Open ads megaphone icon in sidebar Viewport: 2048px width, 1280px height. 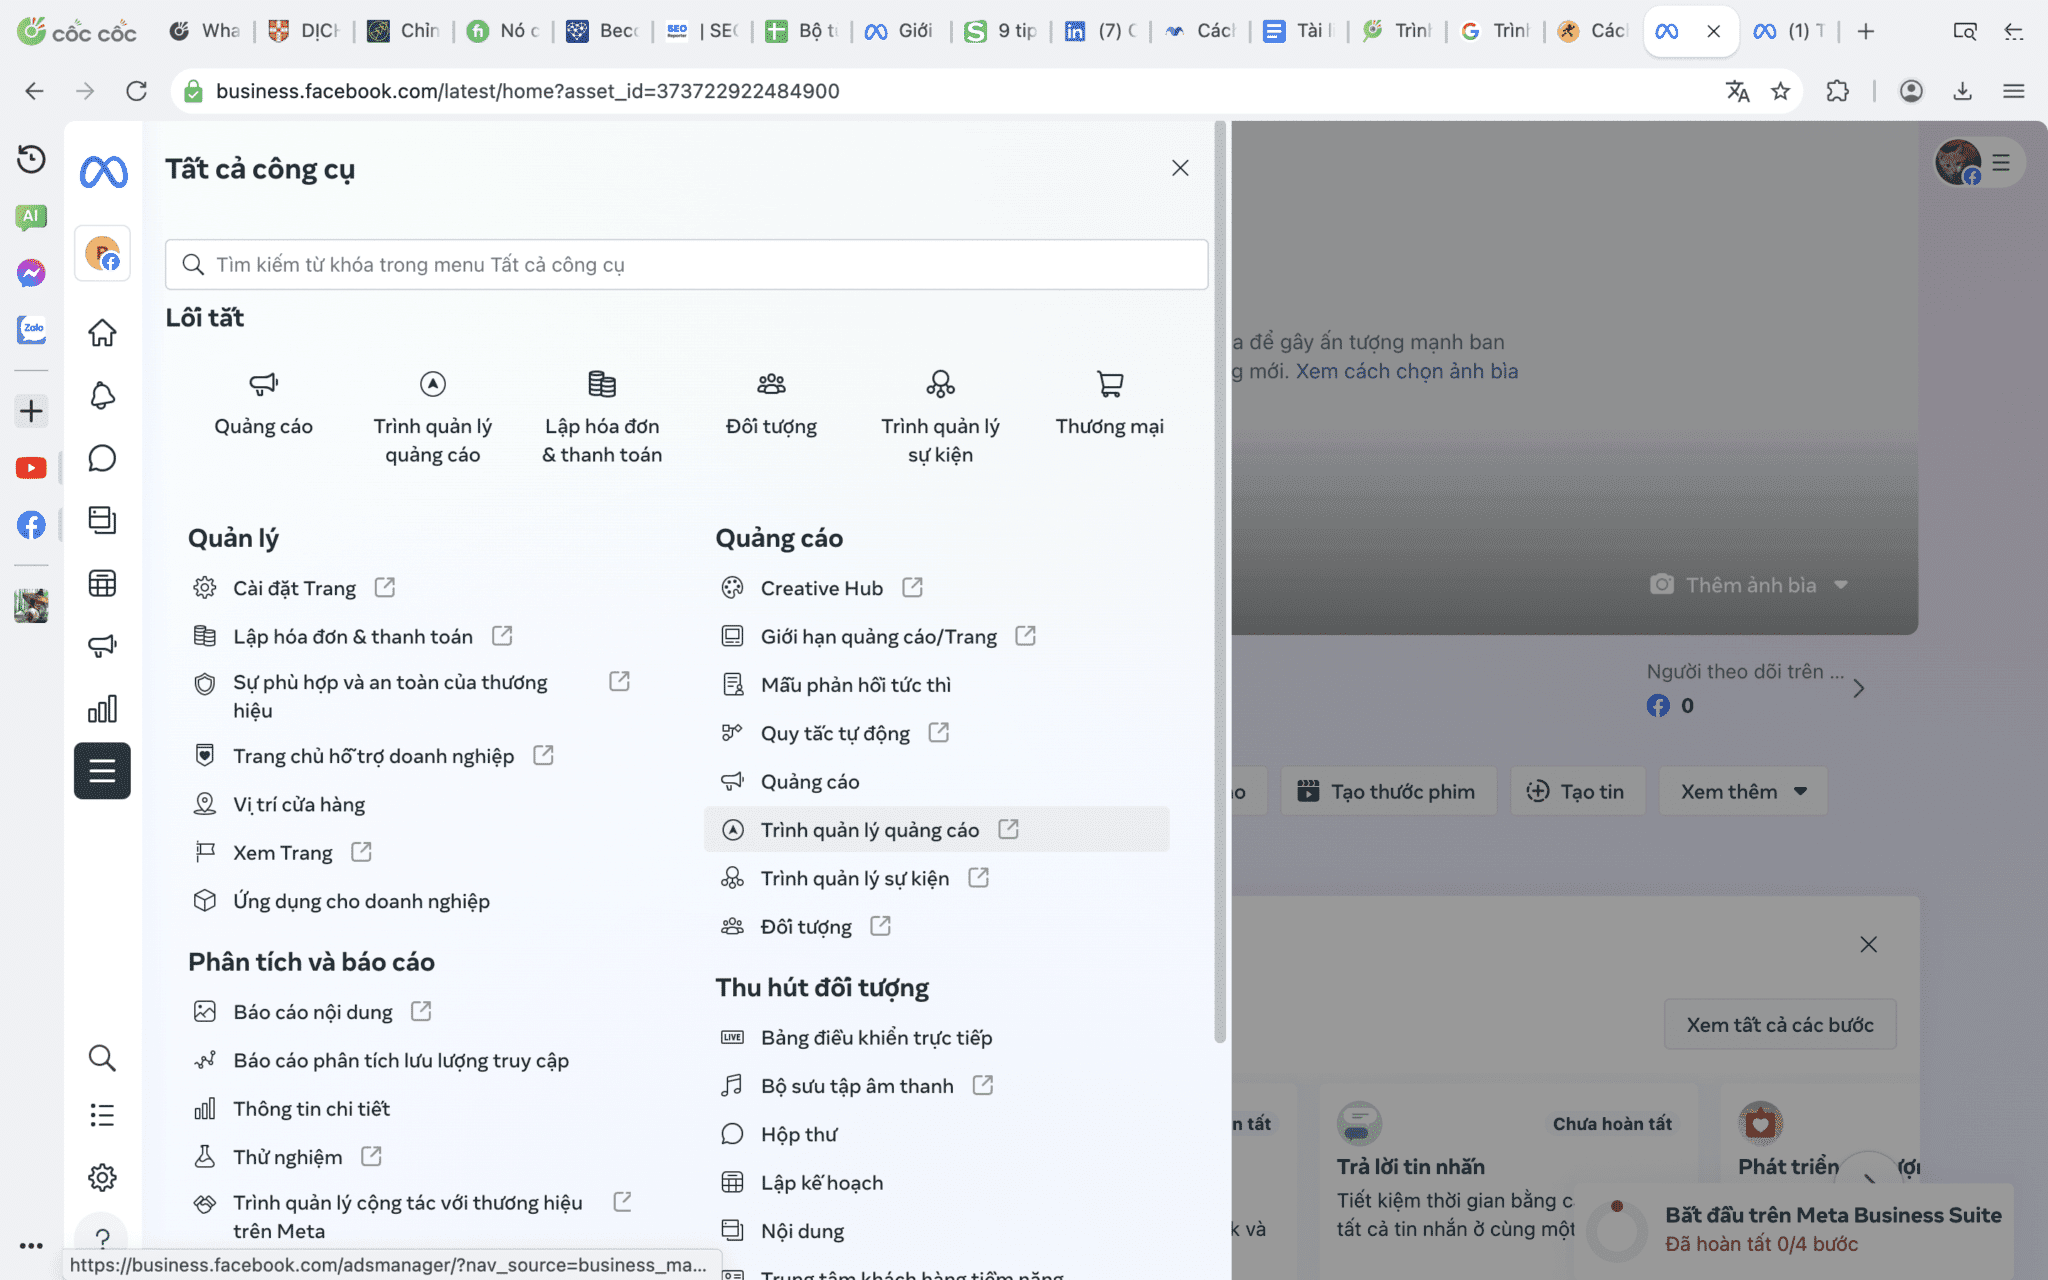click(102, 646)
